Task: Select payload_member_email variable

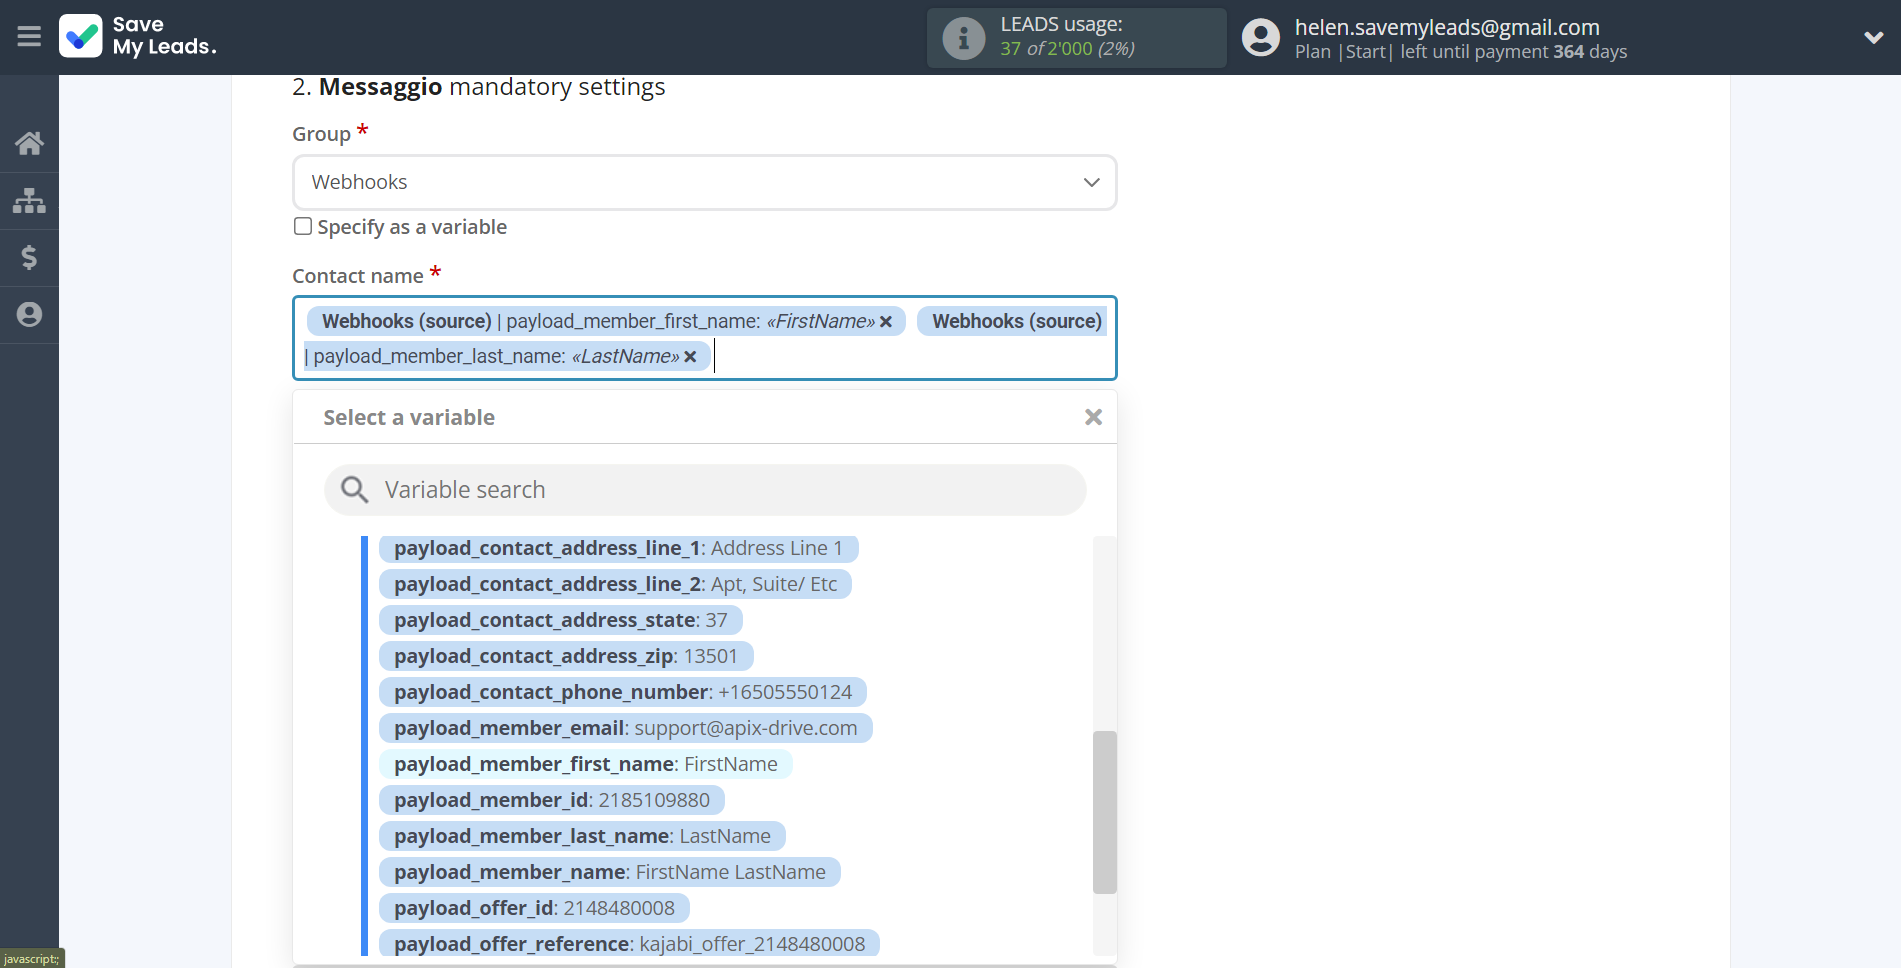Action: coord(625,728)
